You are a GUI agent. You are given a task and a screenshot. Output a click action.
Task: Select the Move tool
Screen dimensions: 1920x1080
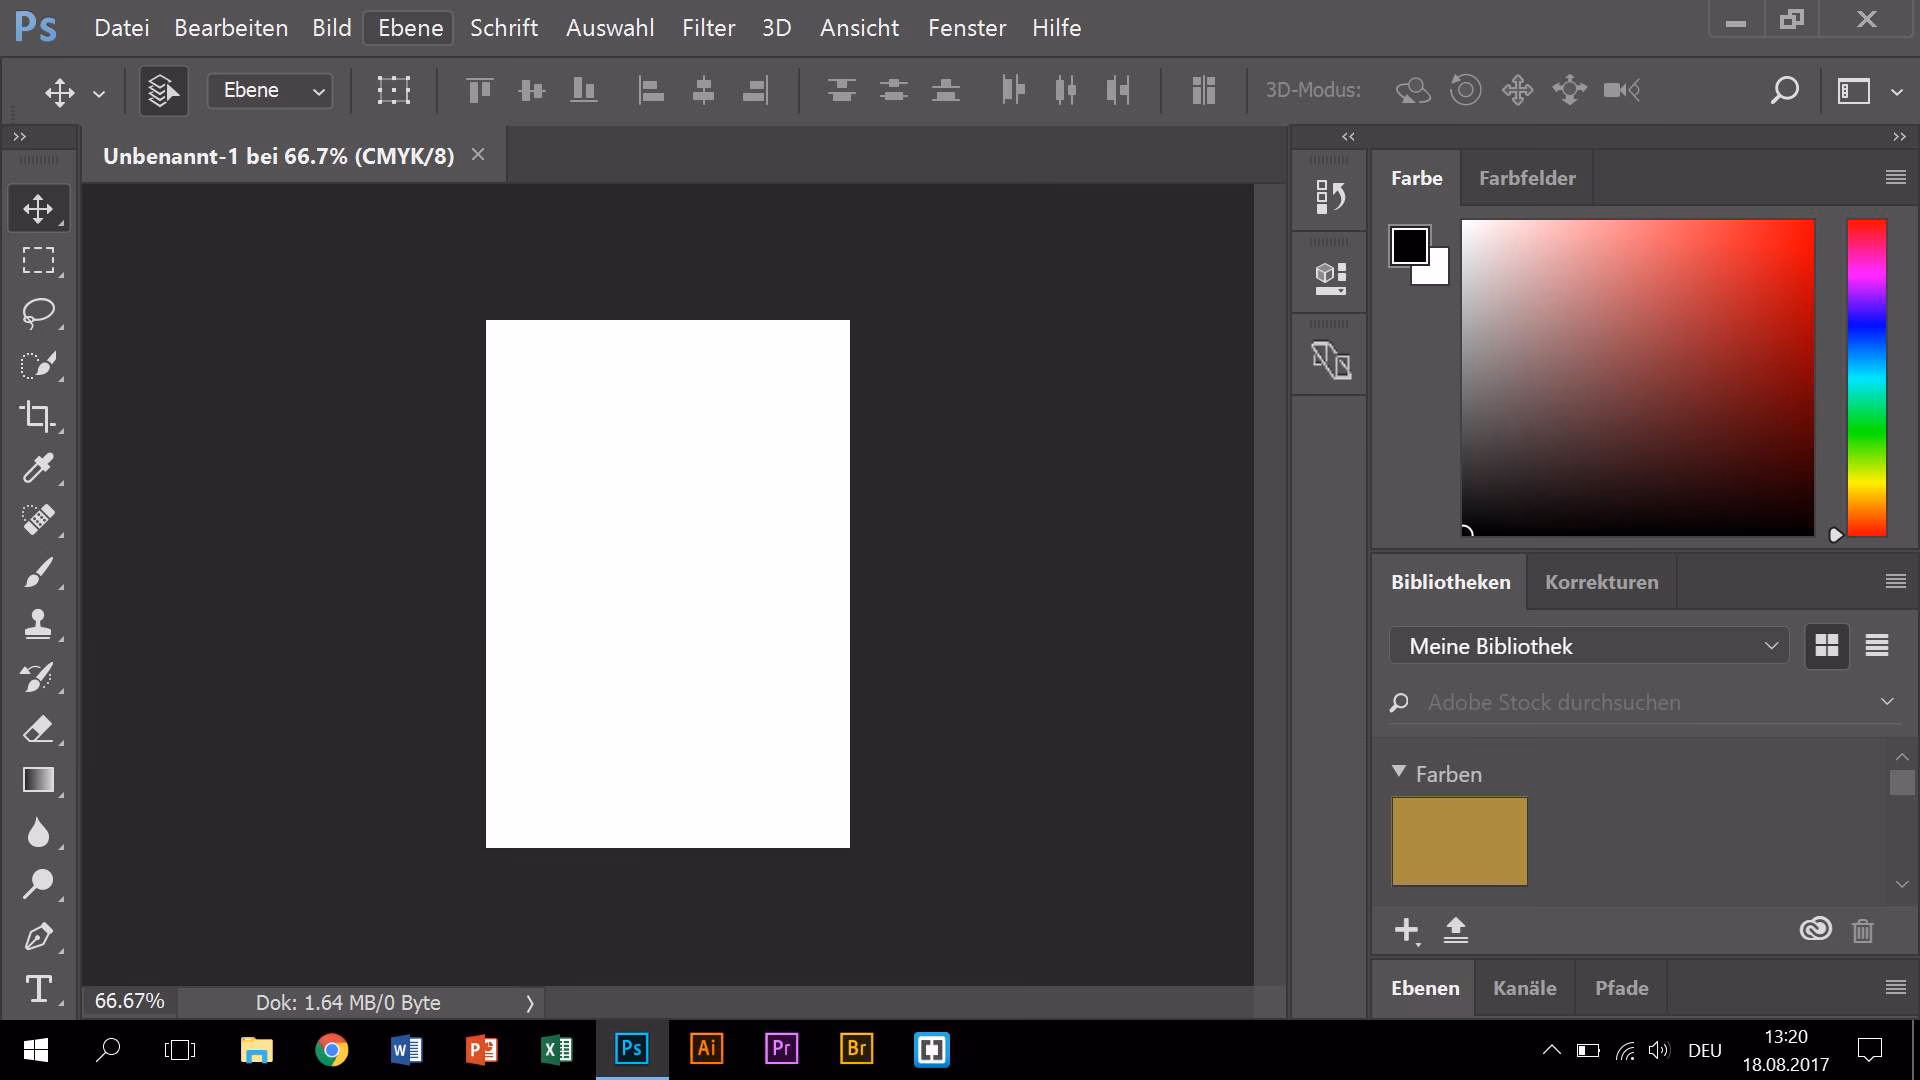(x=38, y=208)
